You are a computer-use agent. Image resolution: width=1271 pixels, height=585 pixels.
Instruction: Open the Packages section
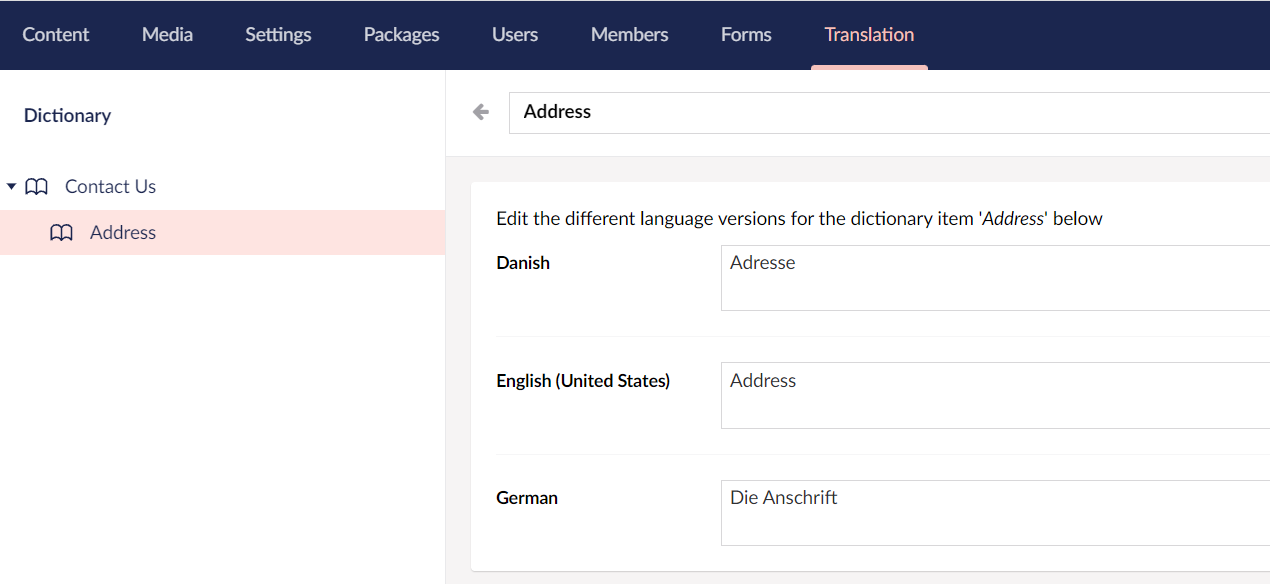click(401, 35)
